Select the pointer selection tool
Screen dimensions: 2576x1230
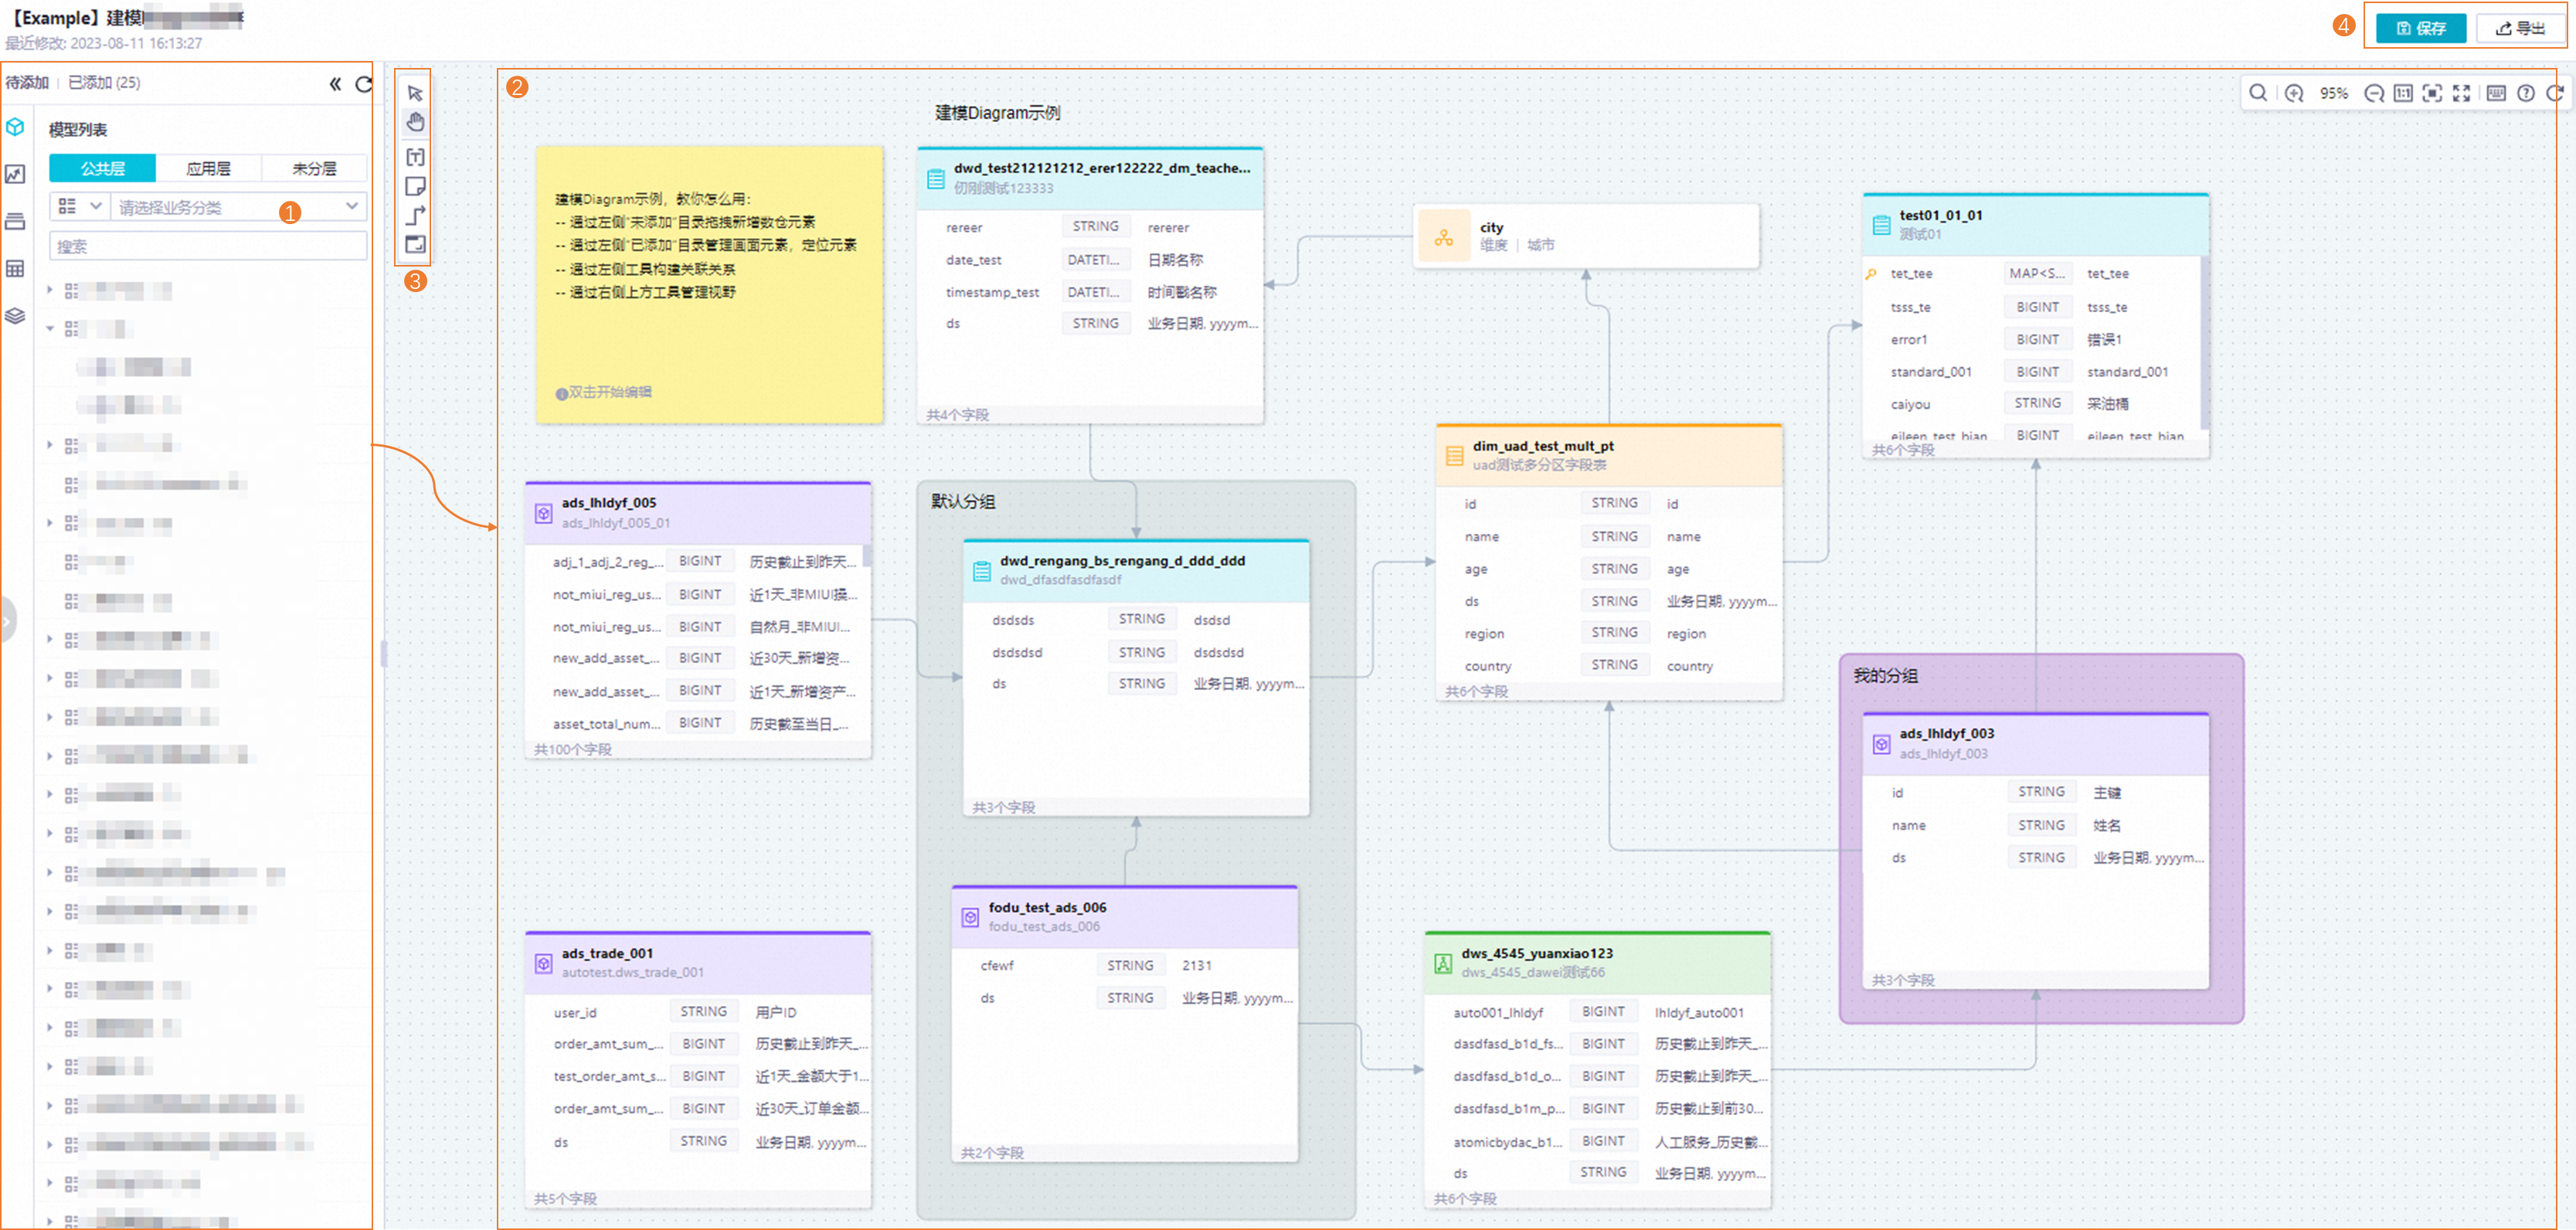[x=415, y=93]
